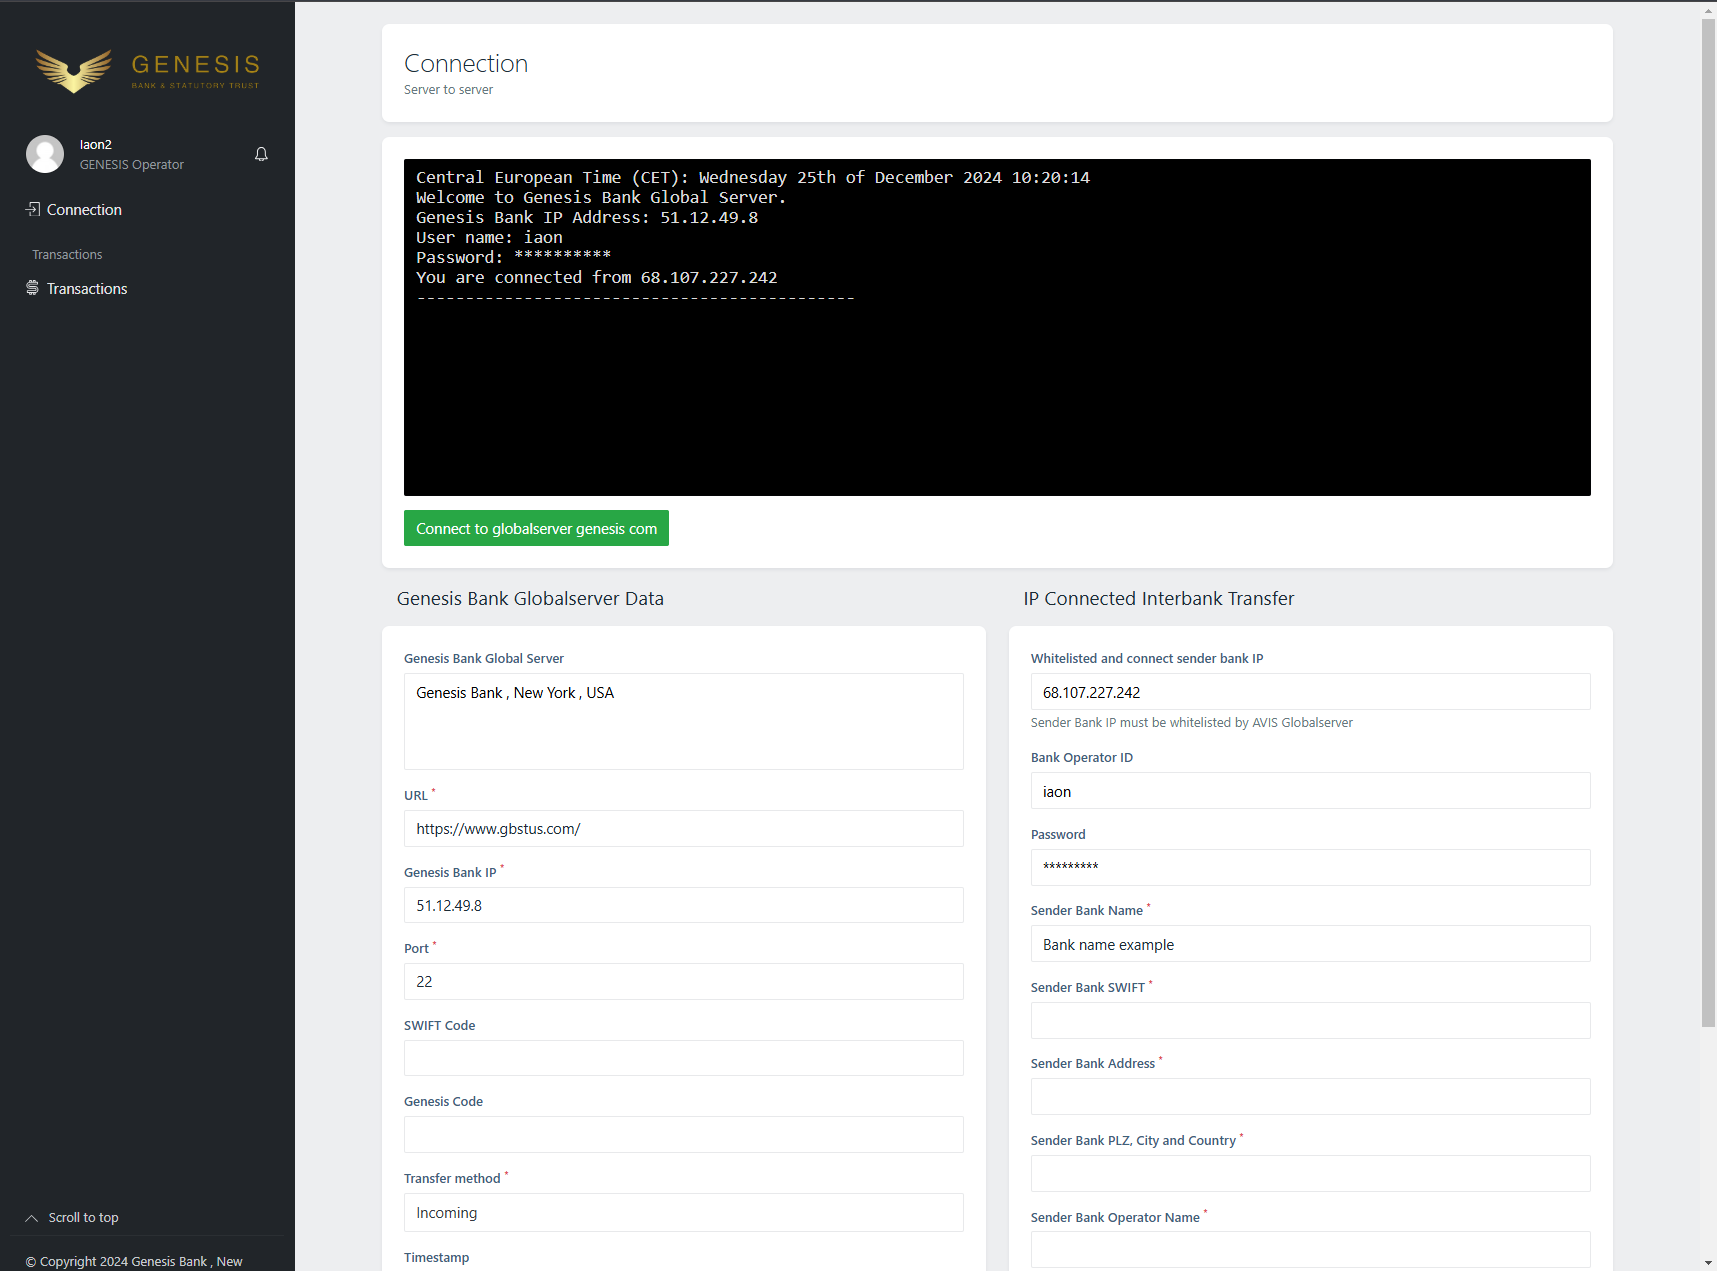Viewport: 1717px width, 1271px height.
Task: Focus the Password input field
Action: [1310, 867]
